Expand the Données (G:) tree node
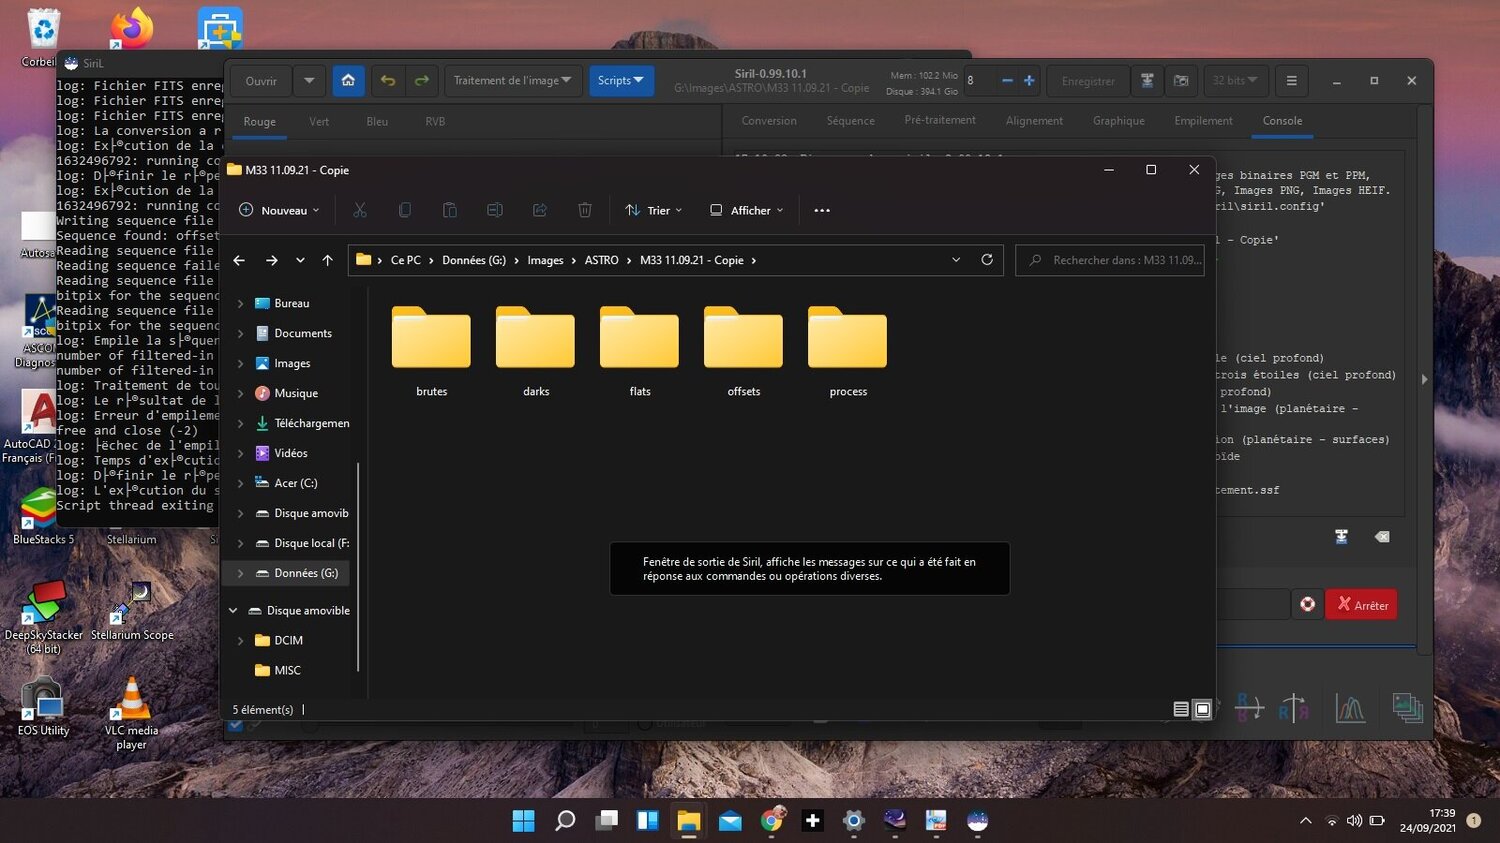 tap(240, 573)
